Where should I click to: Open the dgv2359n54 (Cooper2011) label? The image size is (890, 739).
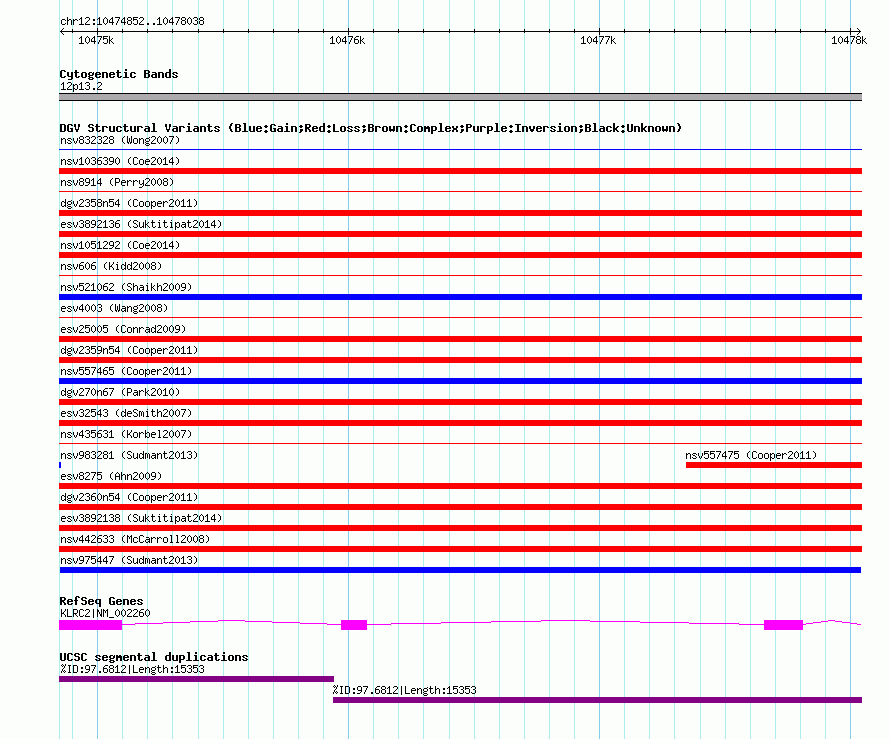[x=129, y=350]
